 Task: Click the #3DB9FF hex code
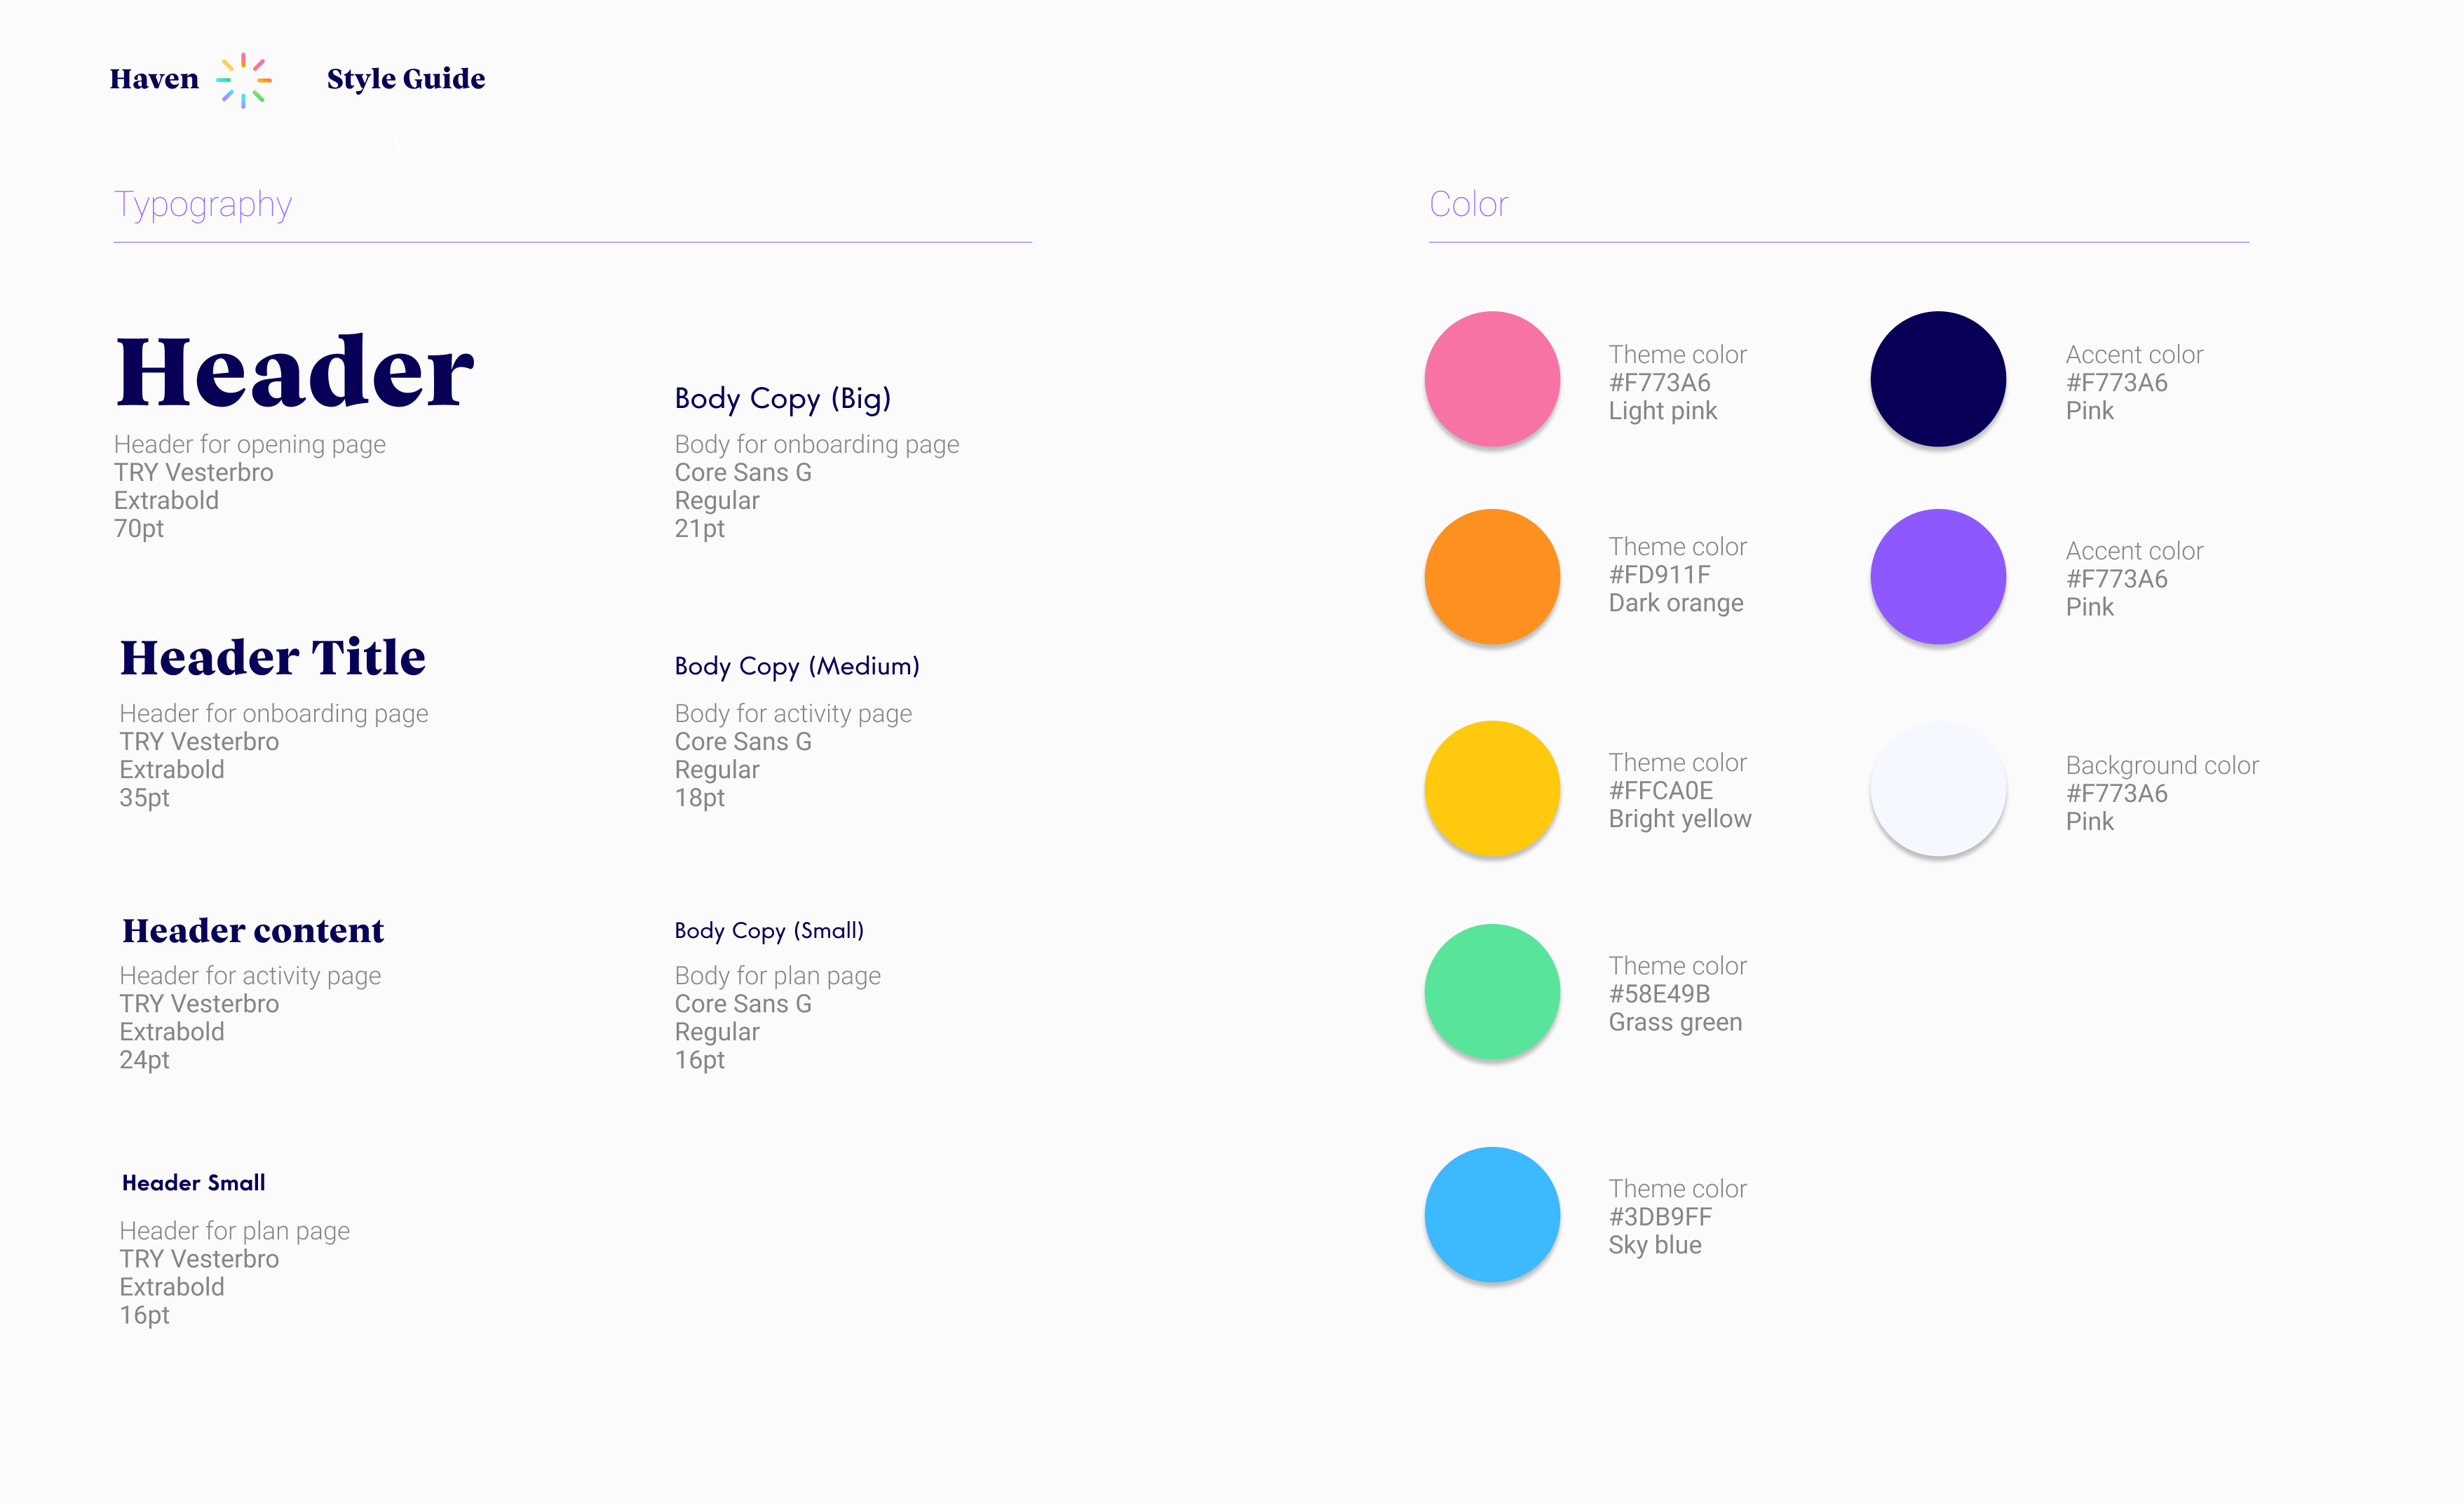pyautogui.click(x=1661, y=1217)
